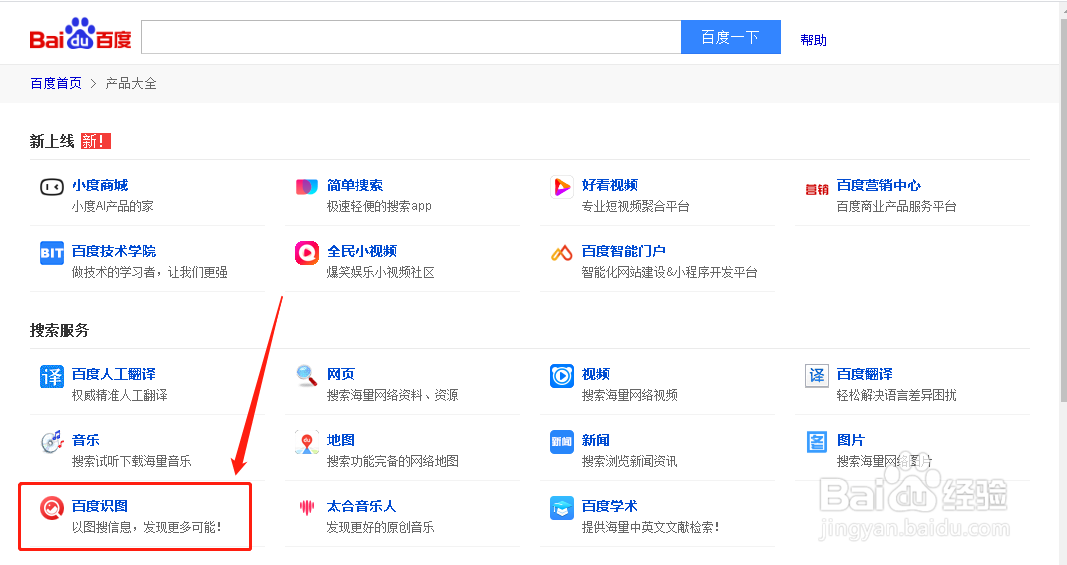Open the 百度营销中心 link
This screenshot has width=1067, height=565.
click(878, 185)
